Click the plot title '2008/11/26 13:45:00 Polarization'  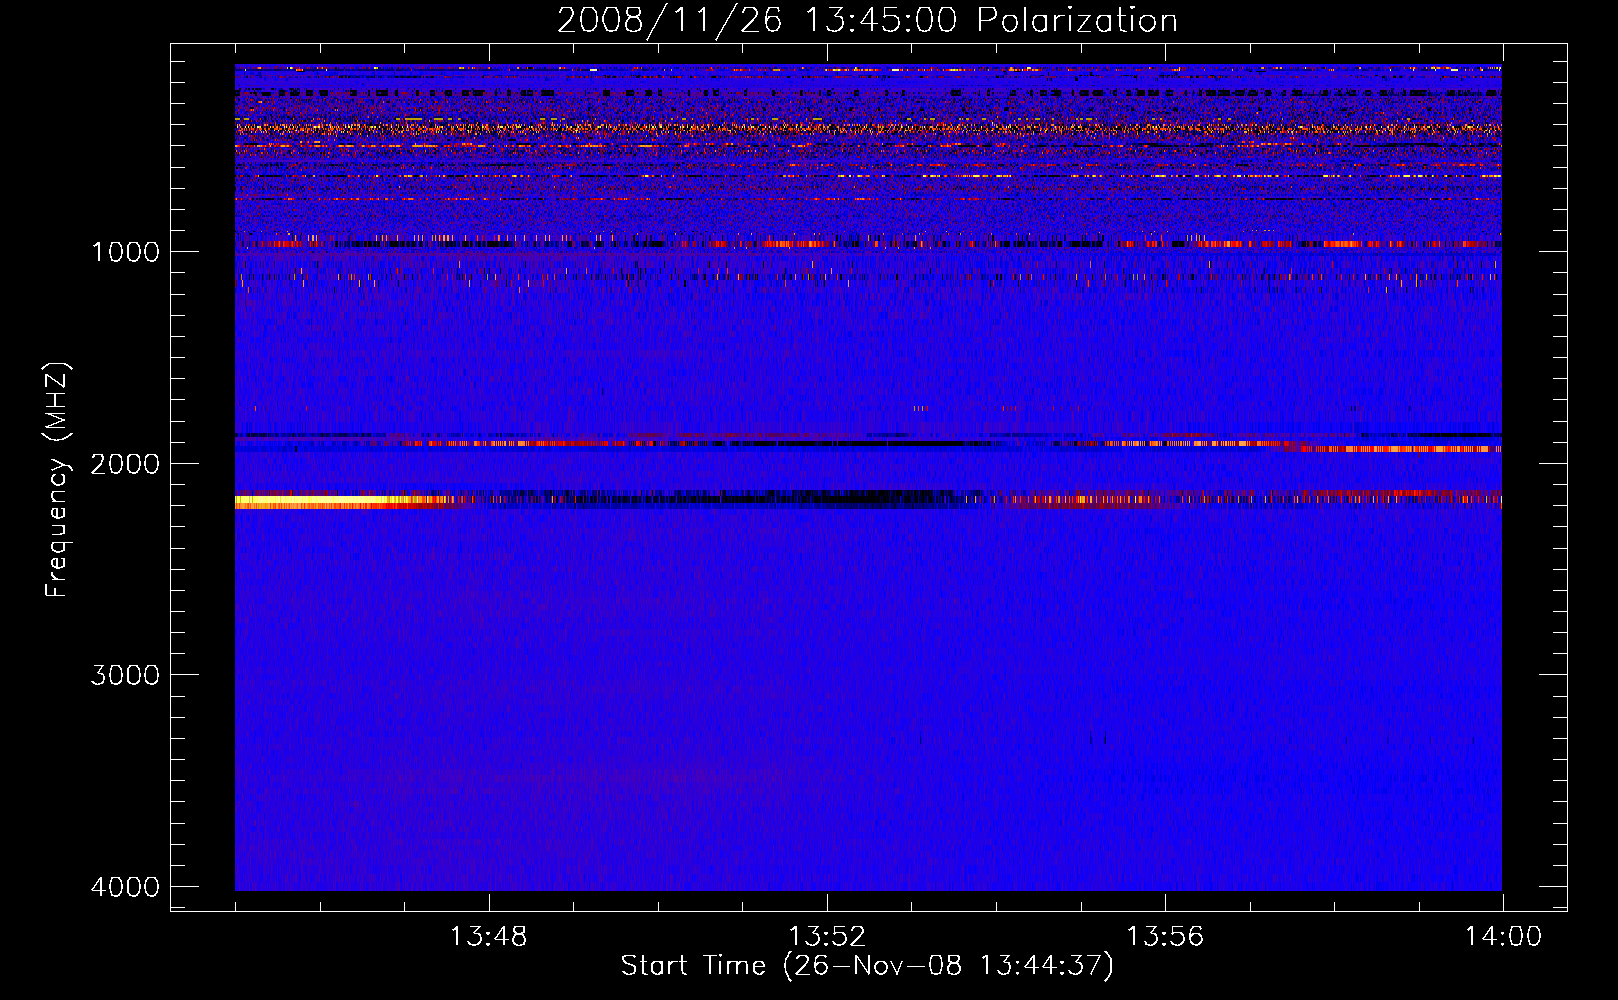pos(867,20)
